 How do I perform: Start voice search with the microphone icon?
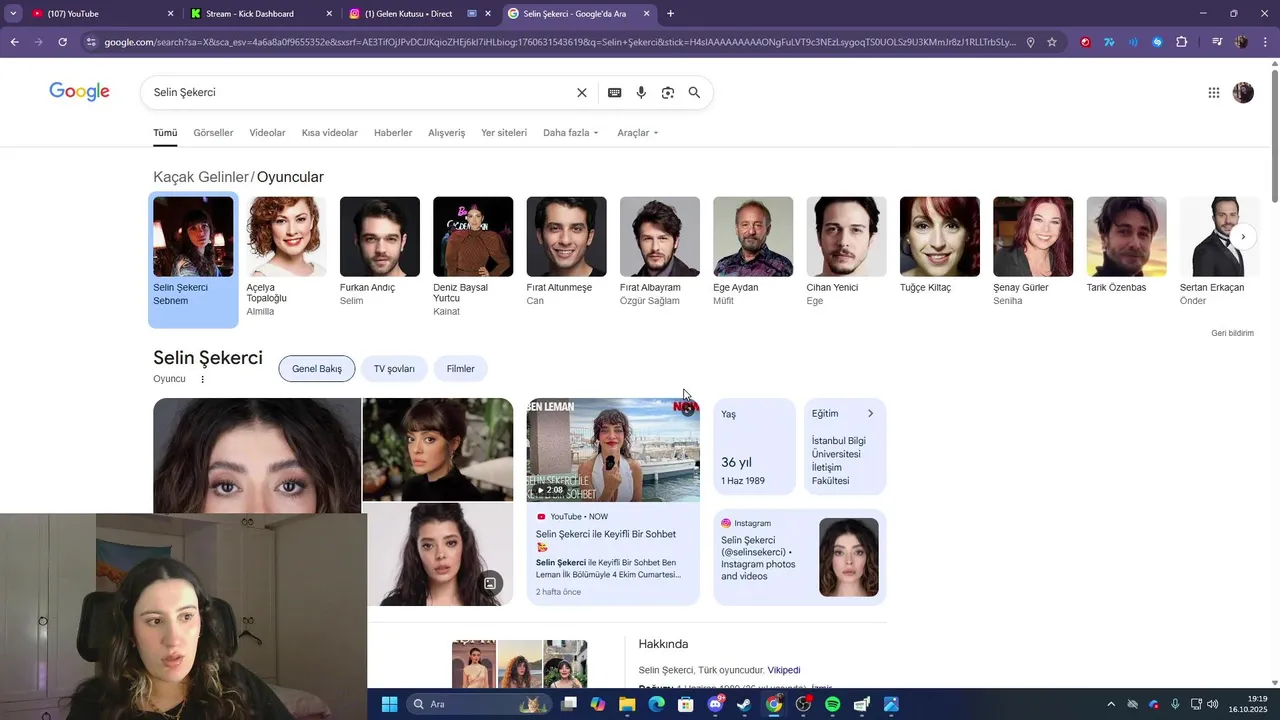coord(641,92)
